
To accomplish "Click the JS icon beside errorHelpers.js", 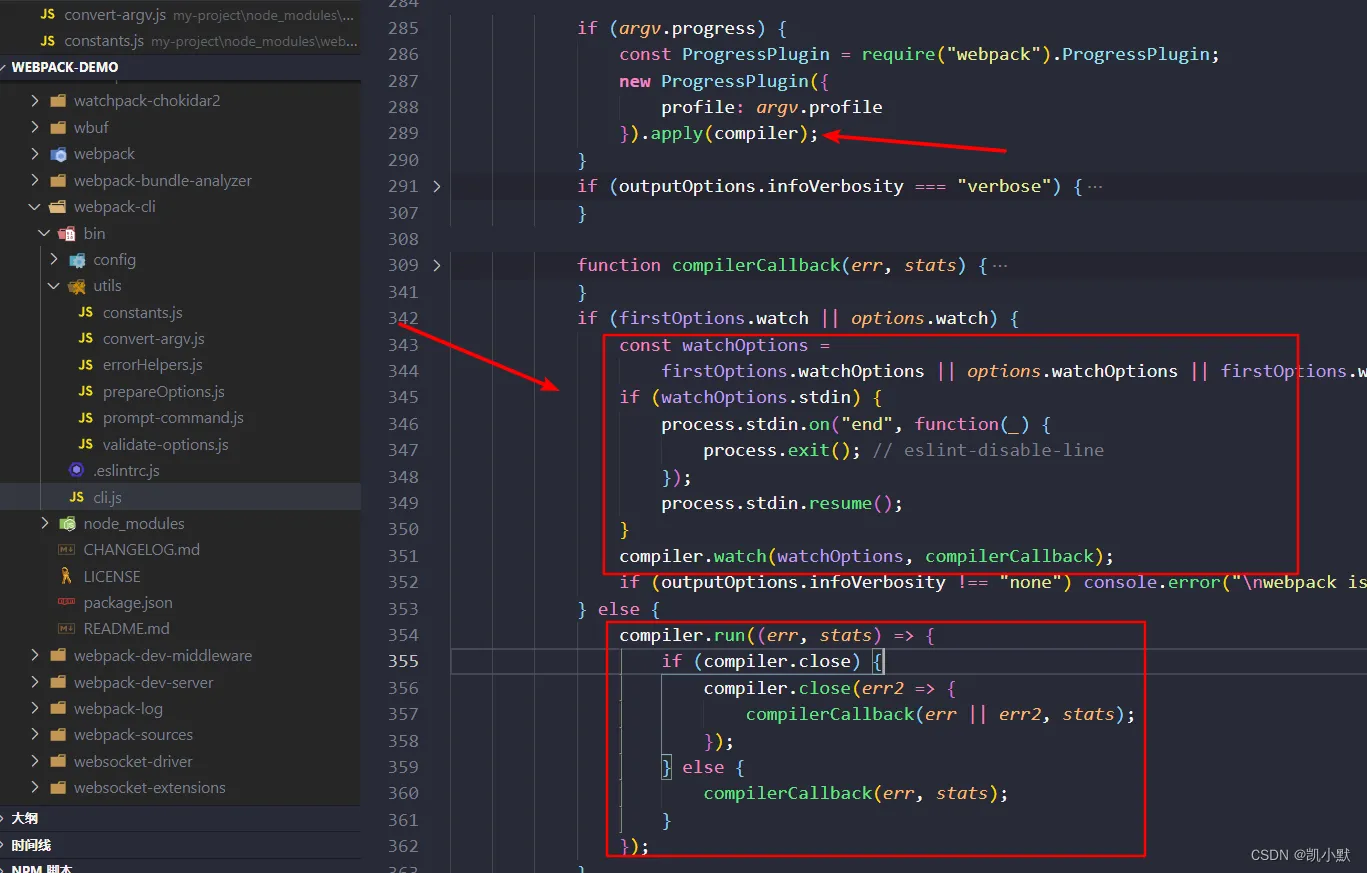I will (x=86, y=365).
